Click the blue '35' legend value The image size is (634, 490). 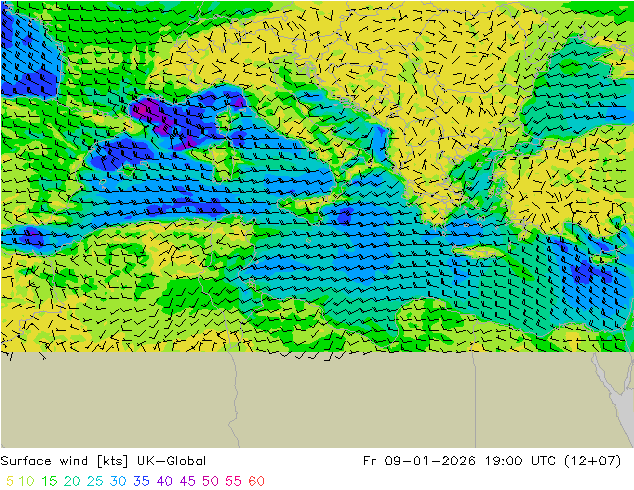(x=141, y=481)
